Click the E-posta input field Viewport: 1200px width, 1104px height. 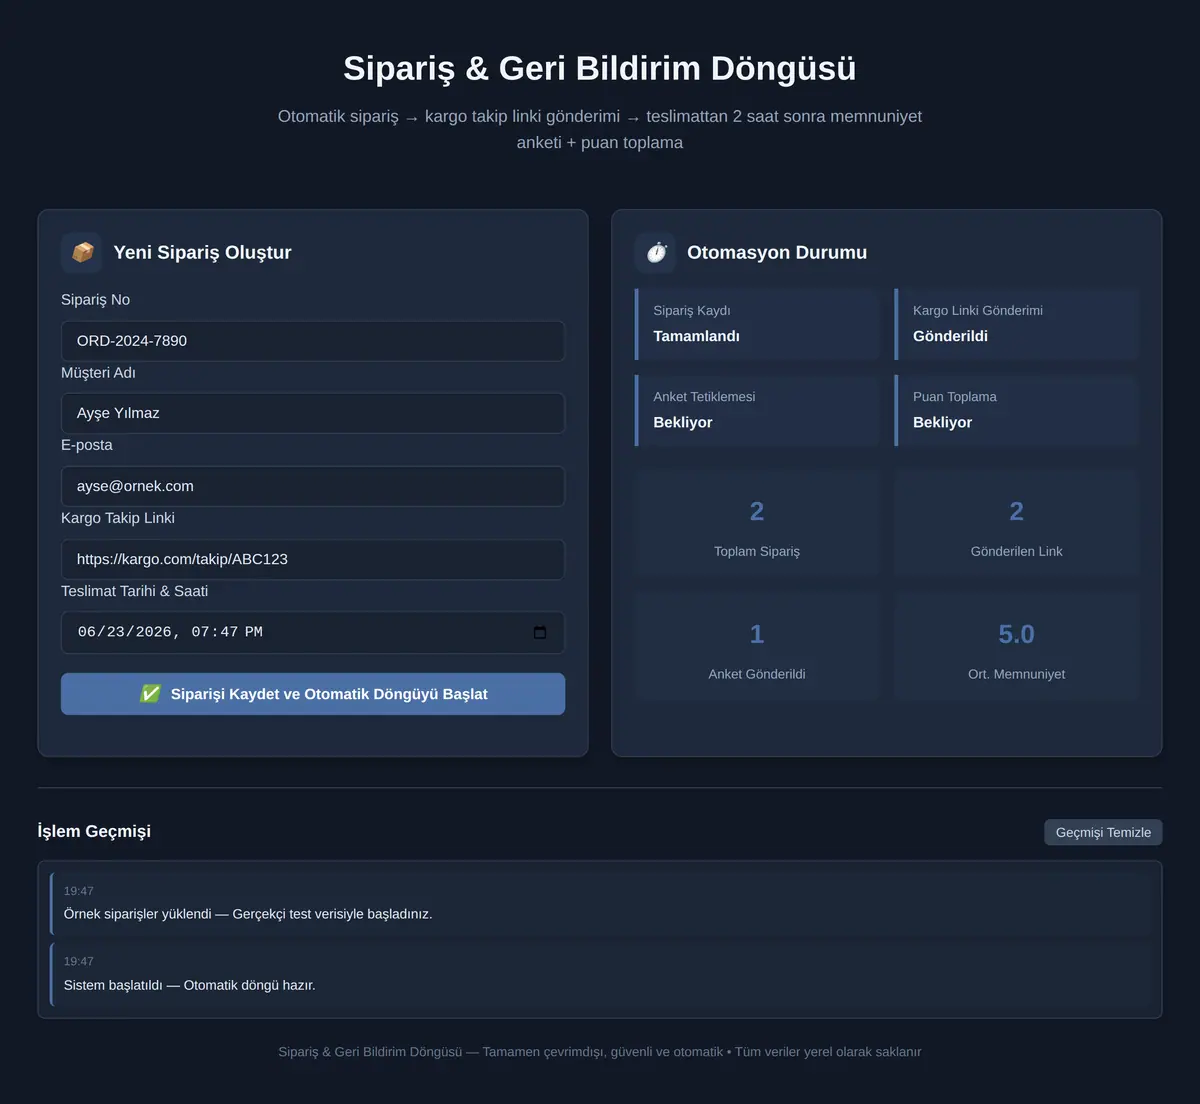pyautogui.click(x=313, y=486)
